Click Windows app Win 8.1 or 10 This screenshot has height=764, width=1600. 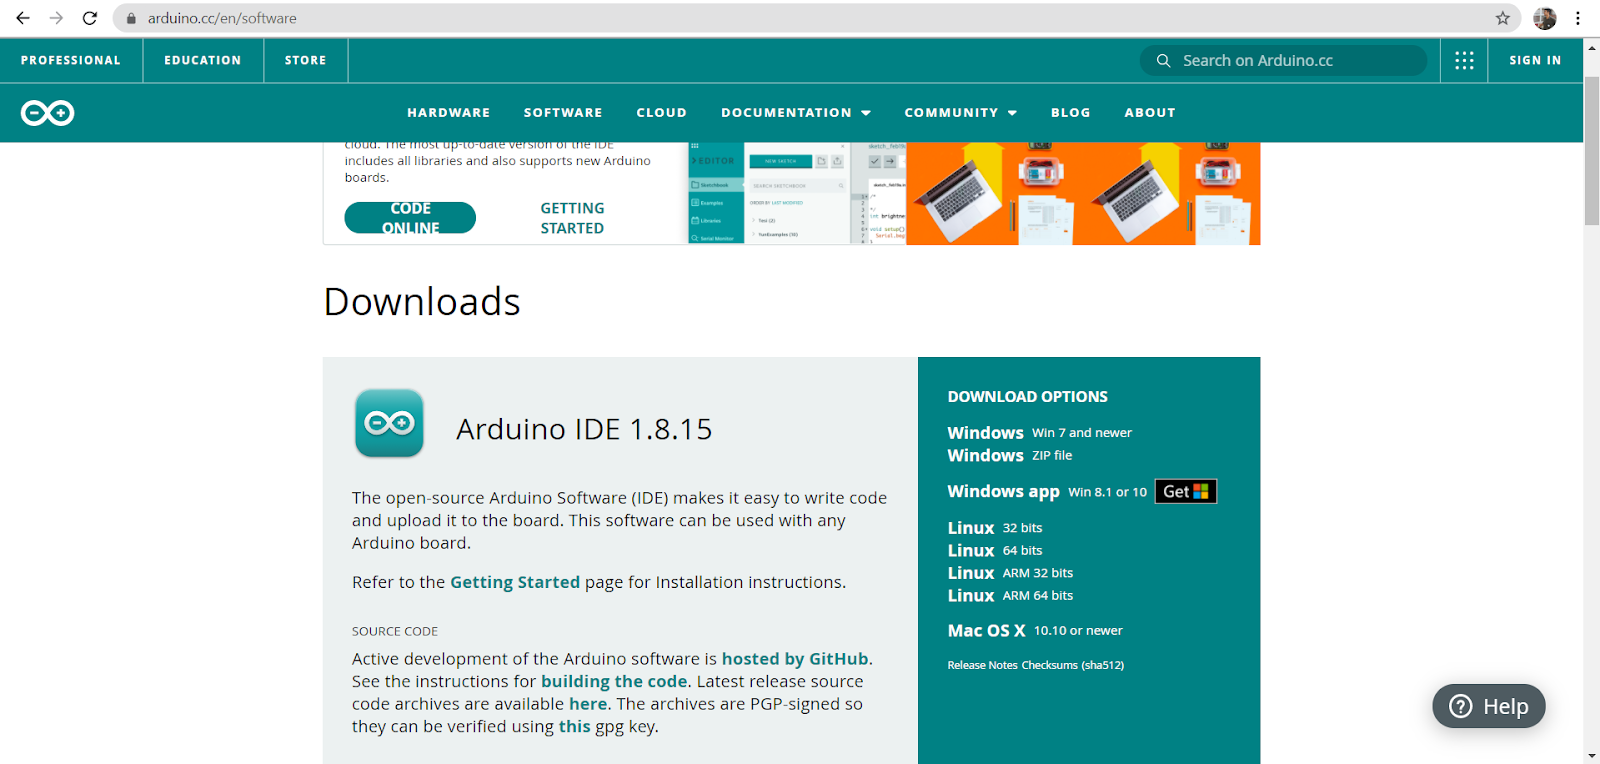pyautogui.click(x=1047, y=491)
